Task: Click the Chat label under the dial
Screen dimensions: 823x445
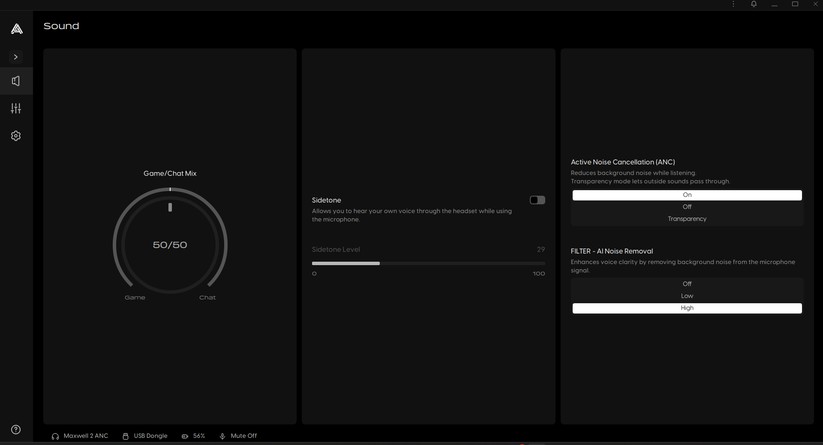Action: (207, 298)
